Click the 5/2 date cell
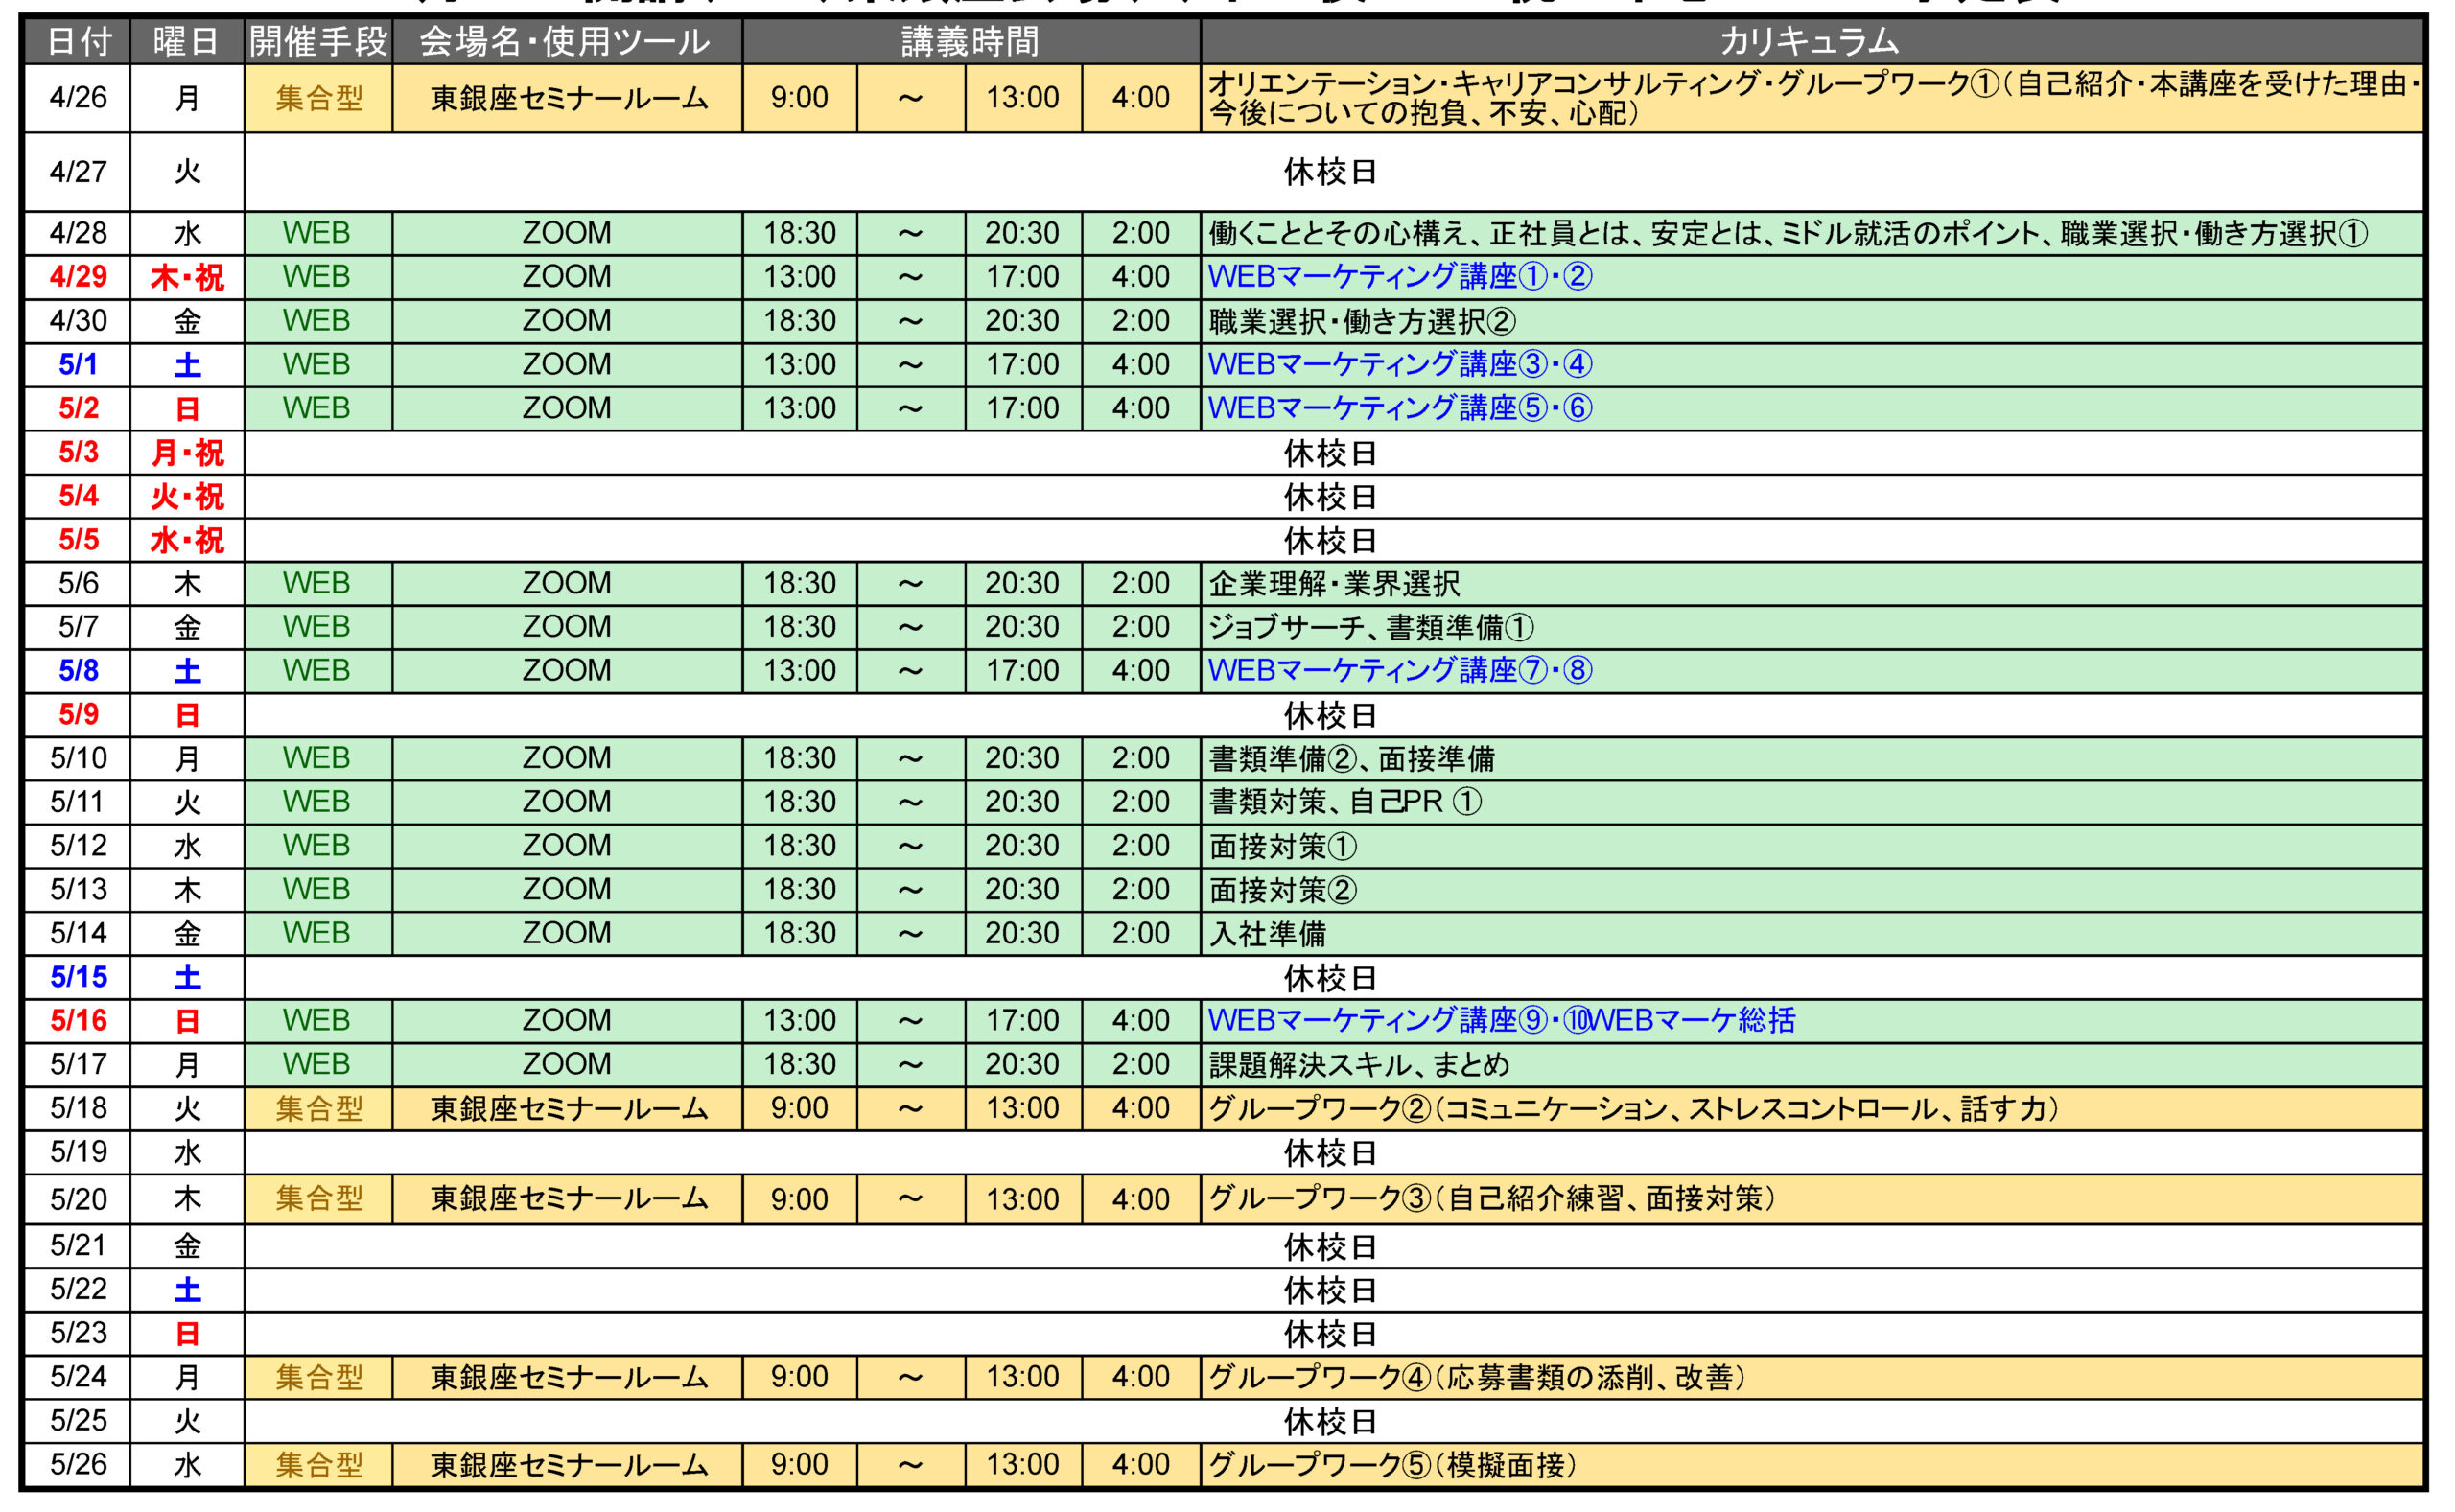The width and height of the screenshot is (2455, 1512). tap(78, 408)
